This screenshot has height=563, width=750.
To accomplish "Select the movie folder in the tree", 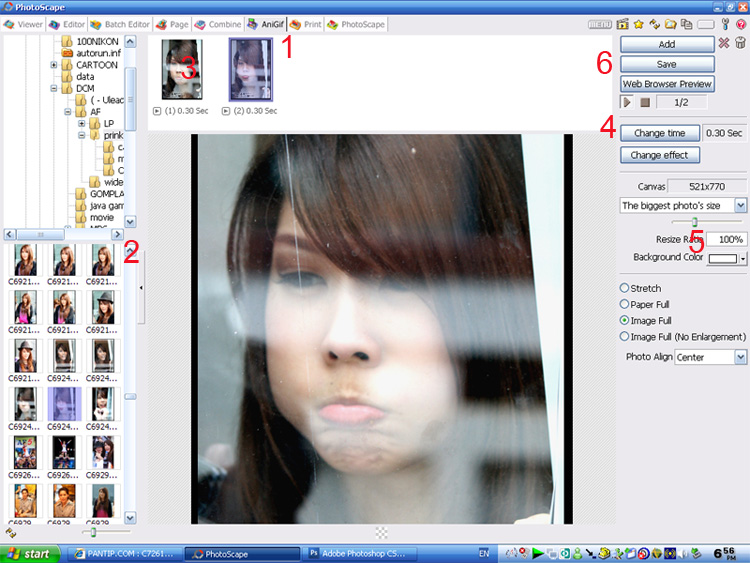I will tap(95, 218).
